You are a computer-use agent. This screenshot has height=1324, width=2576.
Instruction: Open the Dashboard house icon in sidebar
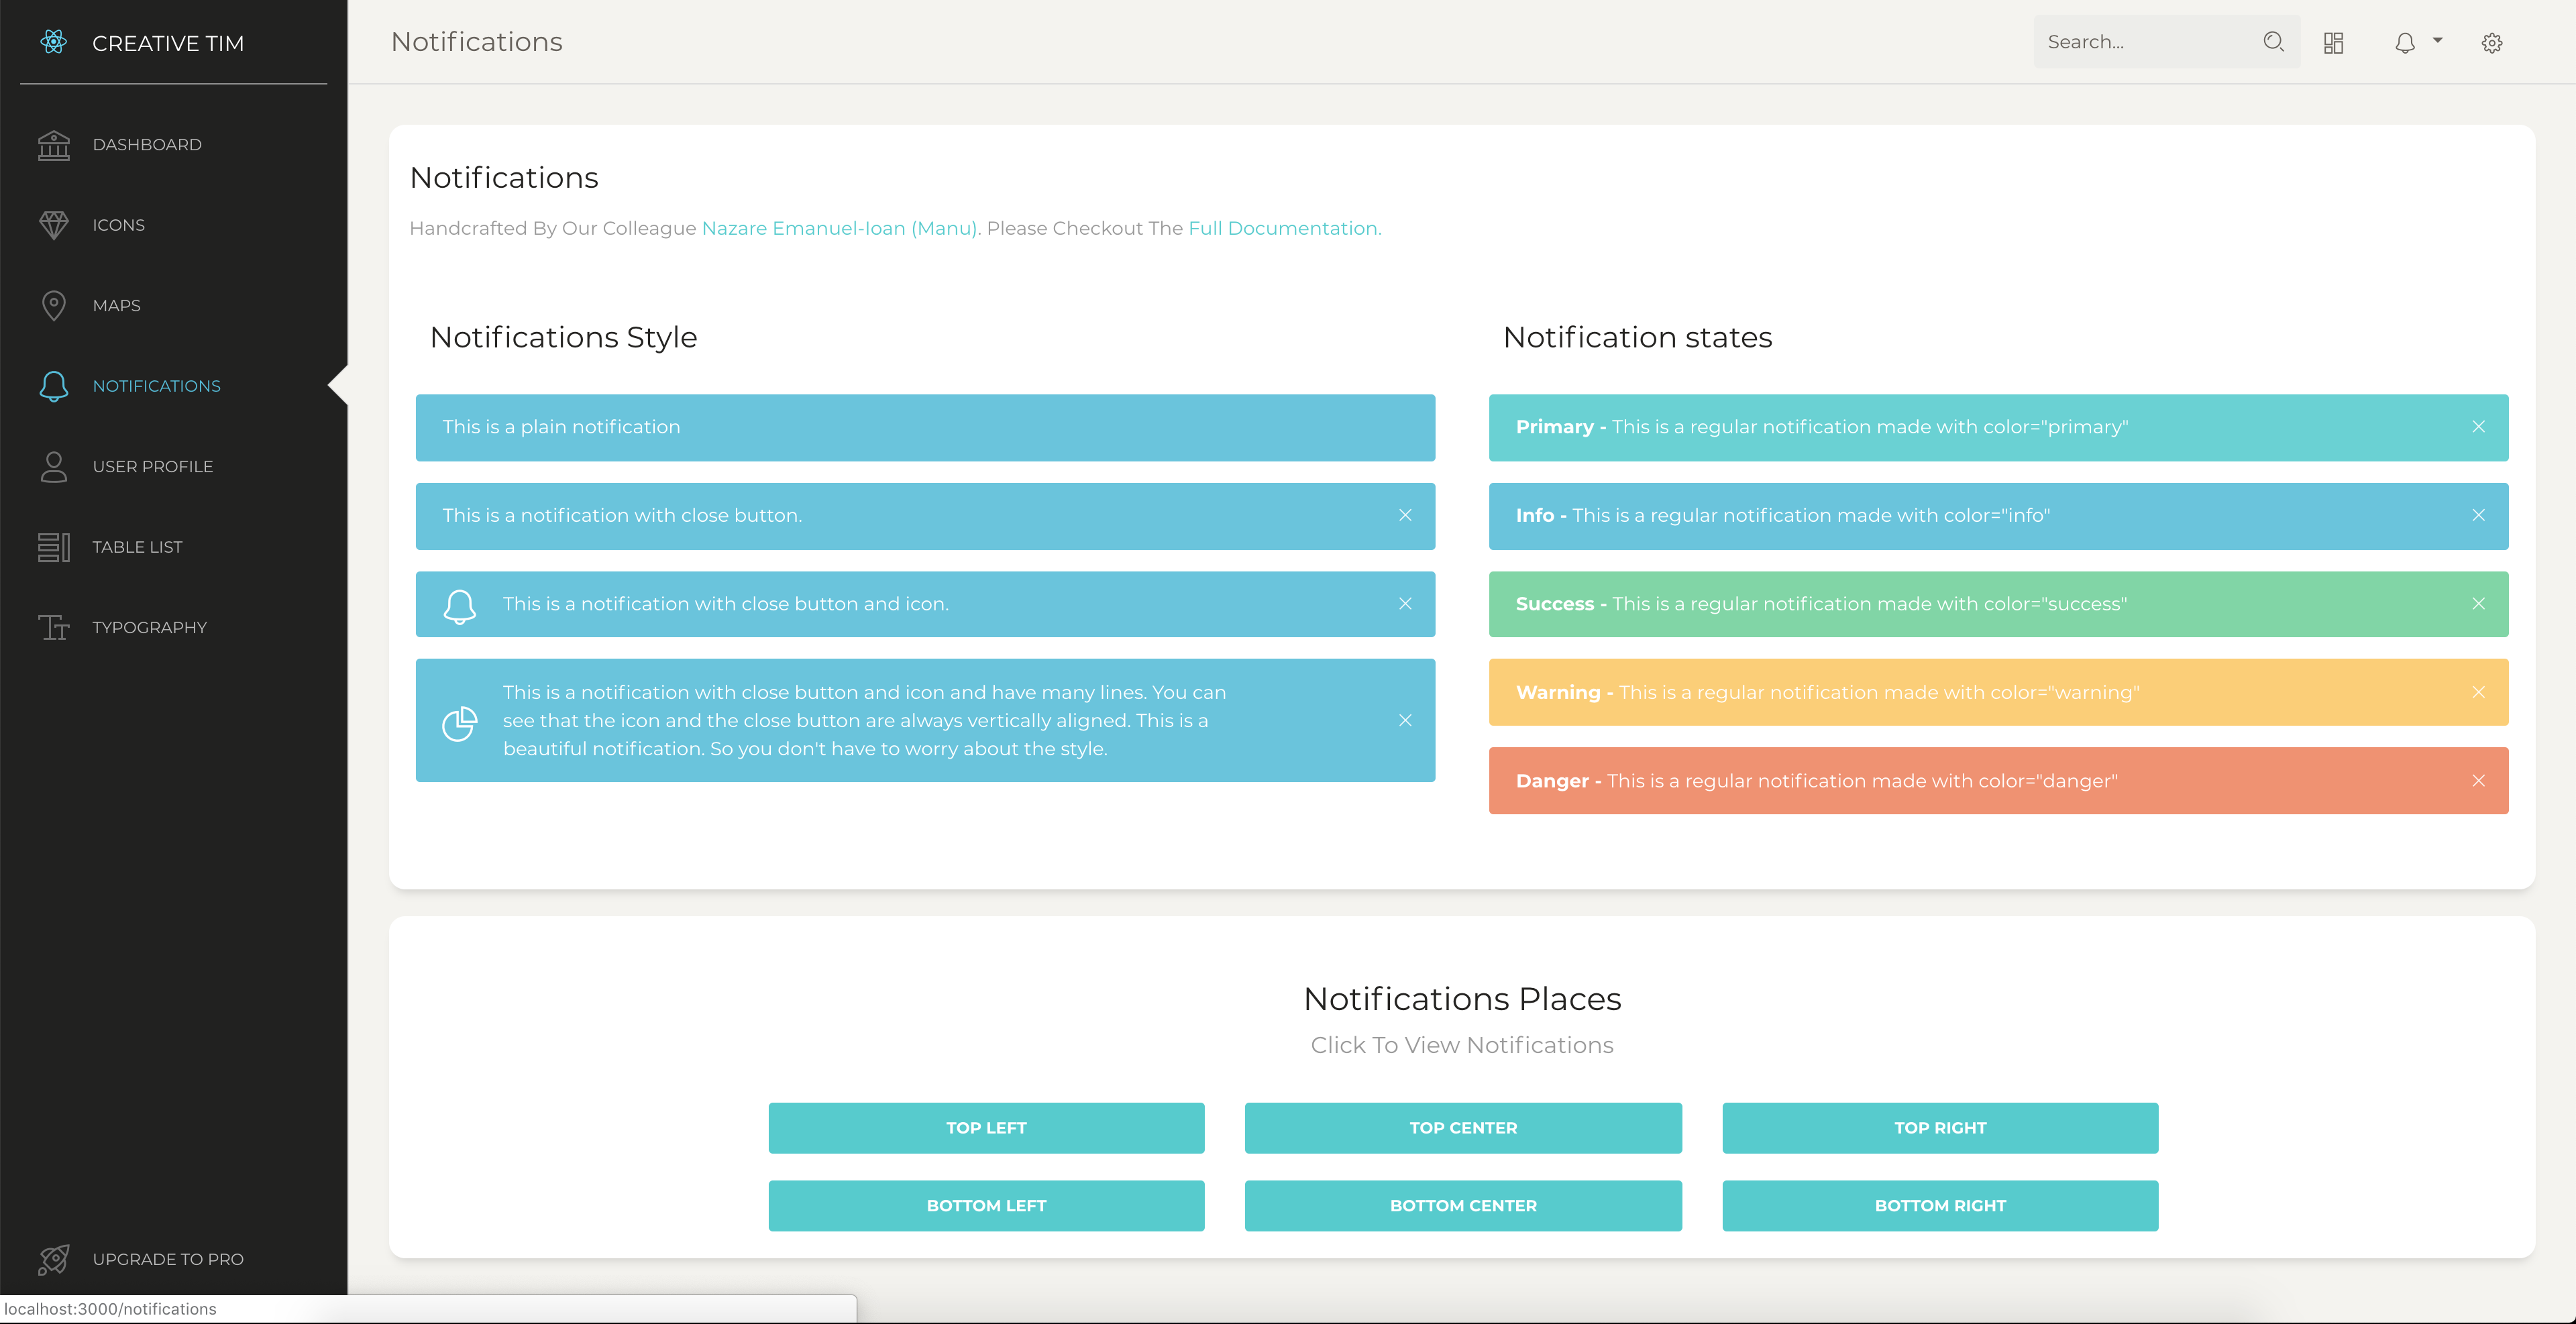tap(54, 145)
